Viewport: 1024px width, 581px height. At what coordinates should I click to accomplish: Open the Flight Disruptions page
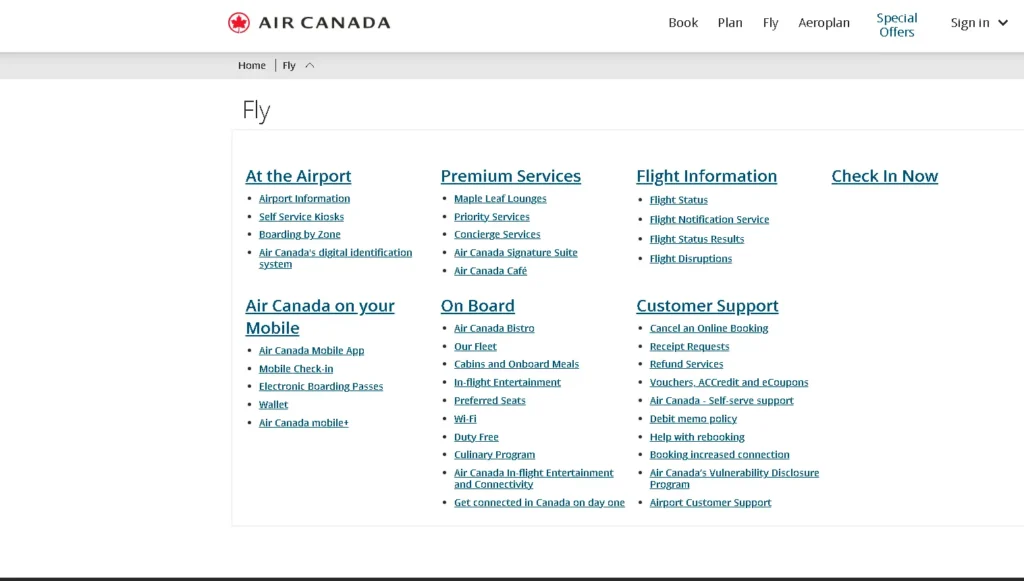tap(690, 258)
